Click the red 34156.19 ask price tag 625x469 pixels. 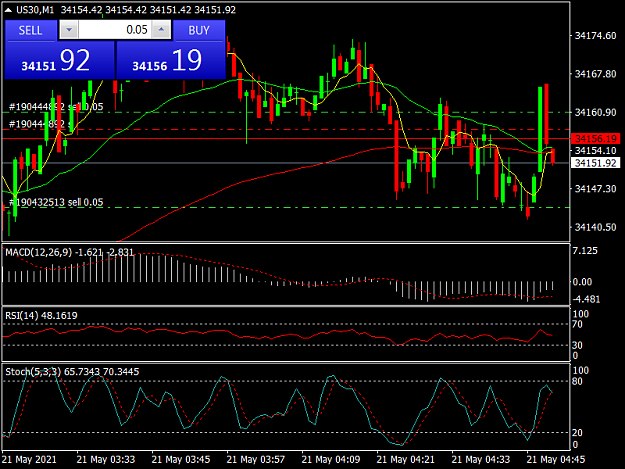pyautogui.click(x=596, y=139)
